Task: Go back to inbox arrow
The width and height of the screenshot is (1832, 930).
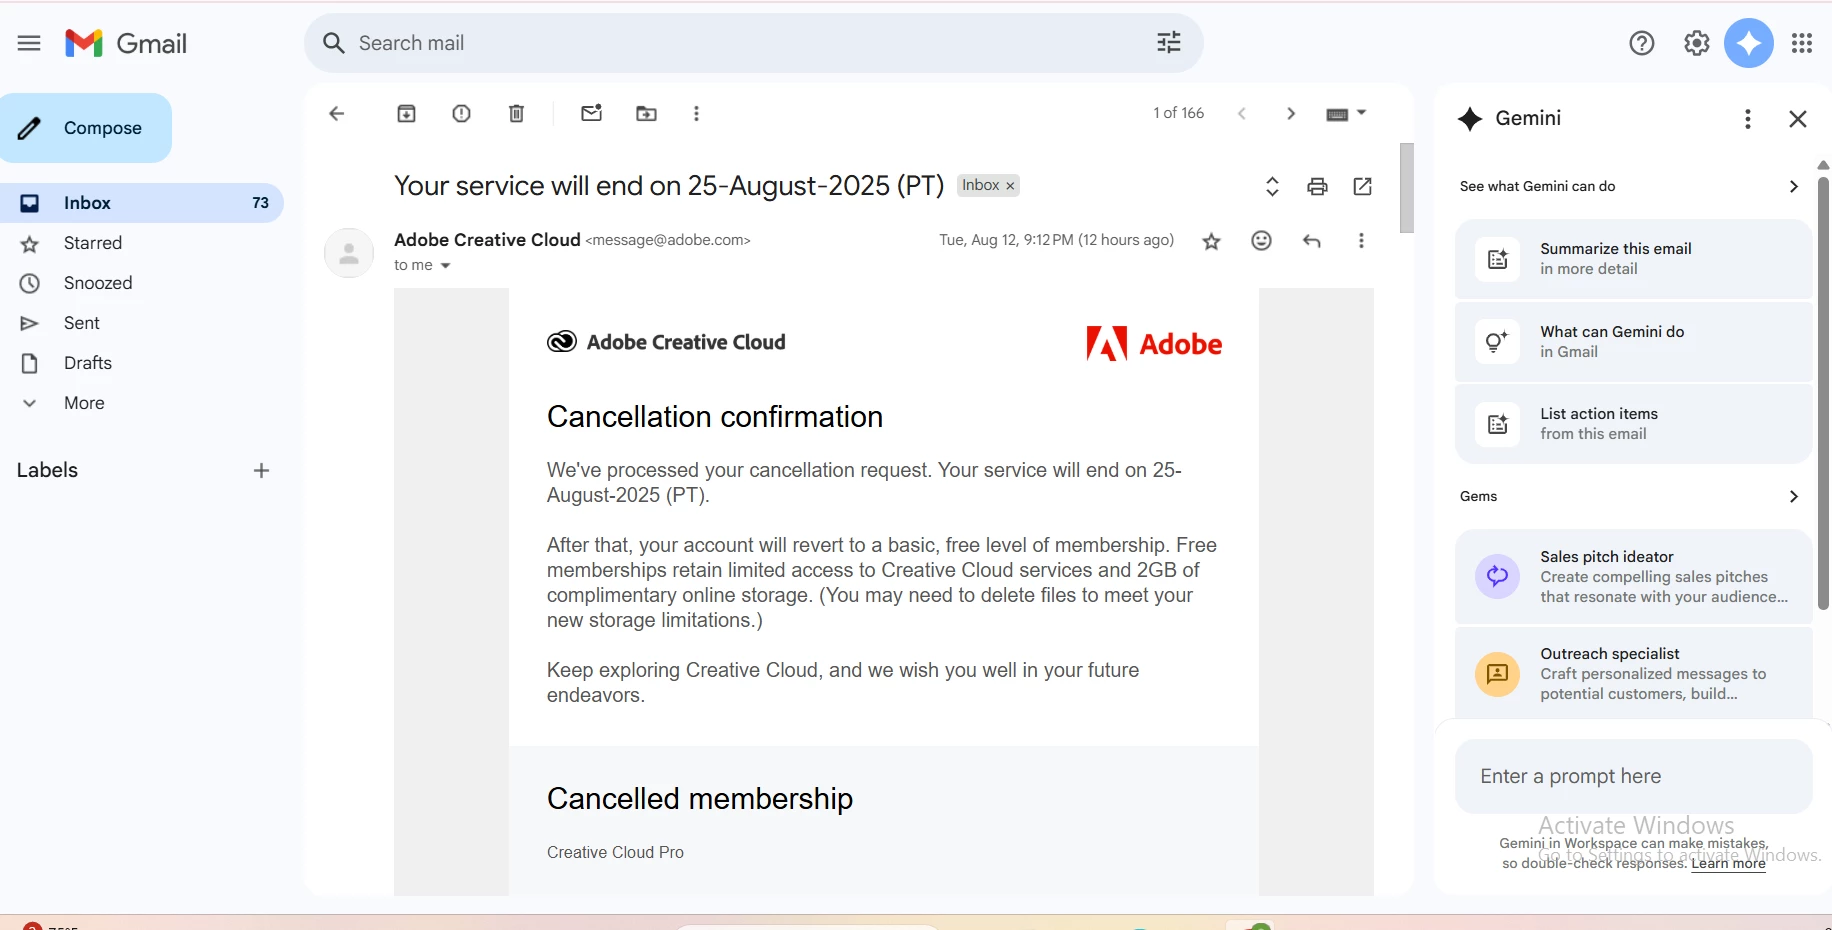Action: [x=337, y=113]
